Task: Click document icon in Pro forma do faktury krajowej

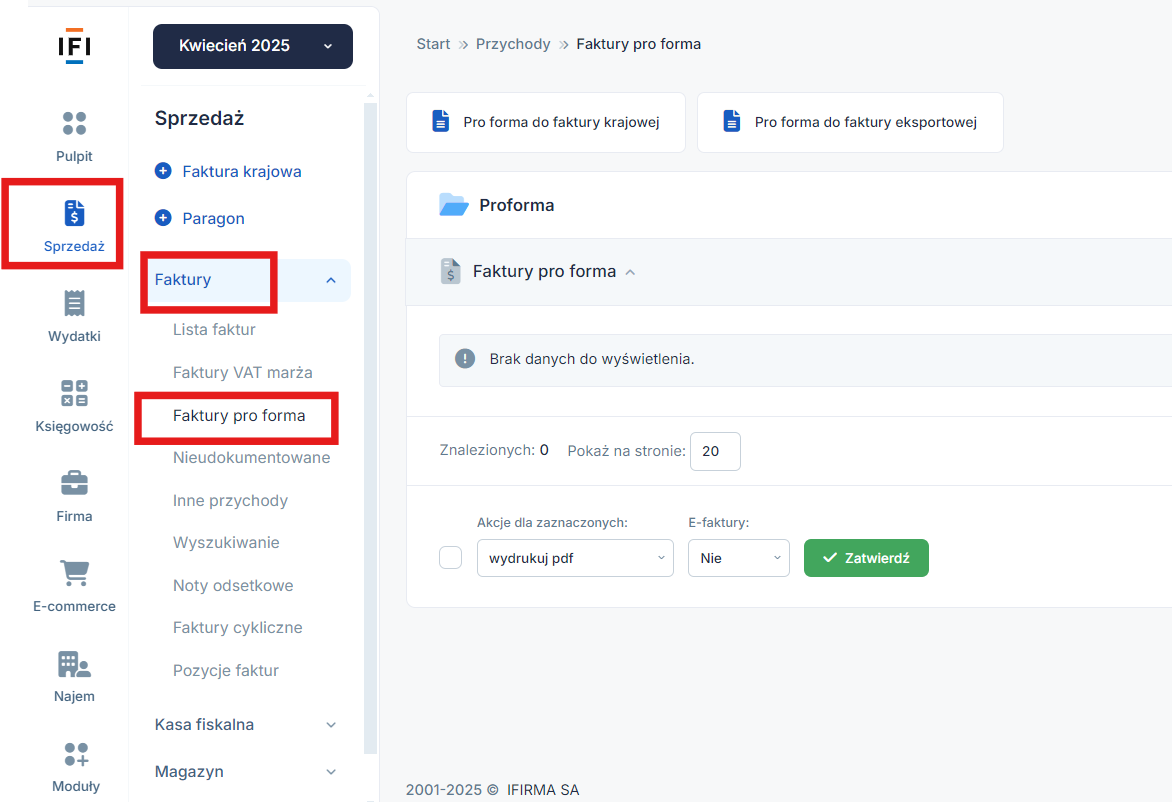Action: tap(441, 121)
